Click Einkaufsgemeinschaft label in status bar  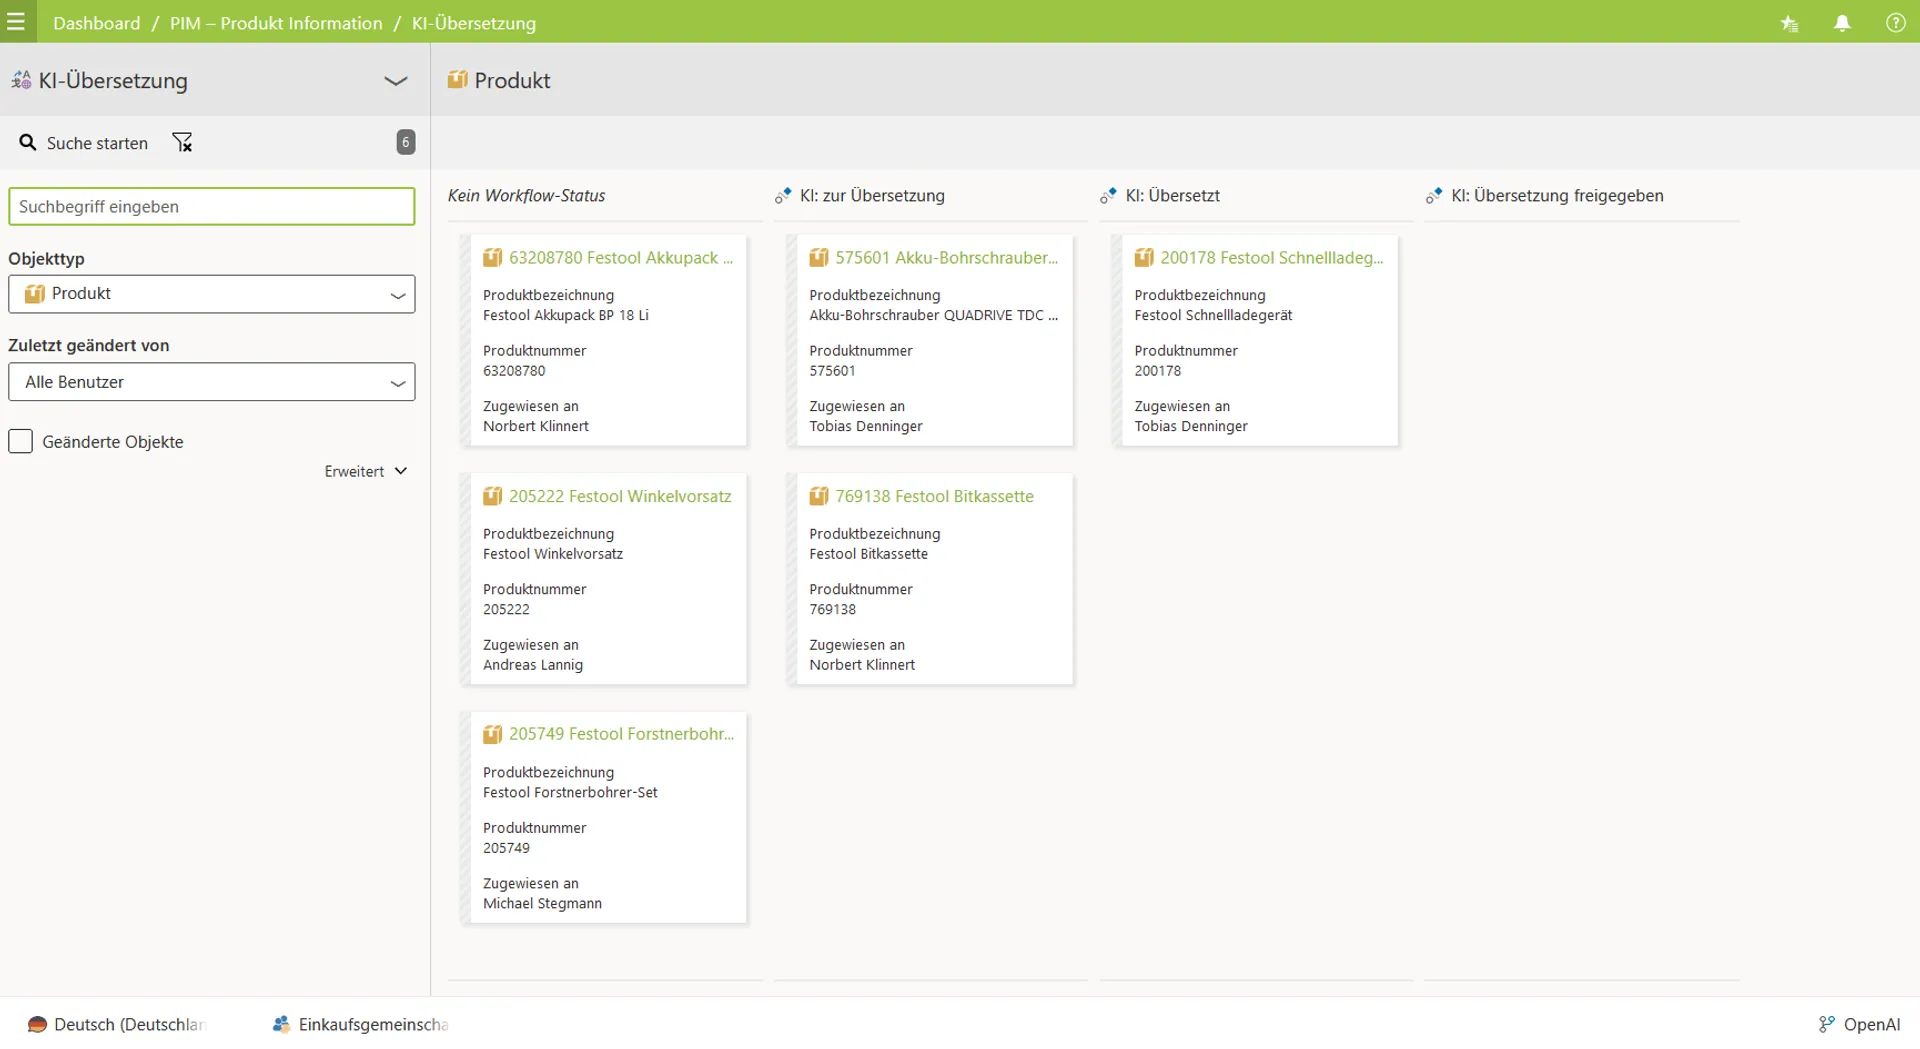point(373,1024)
